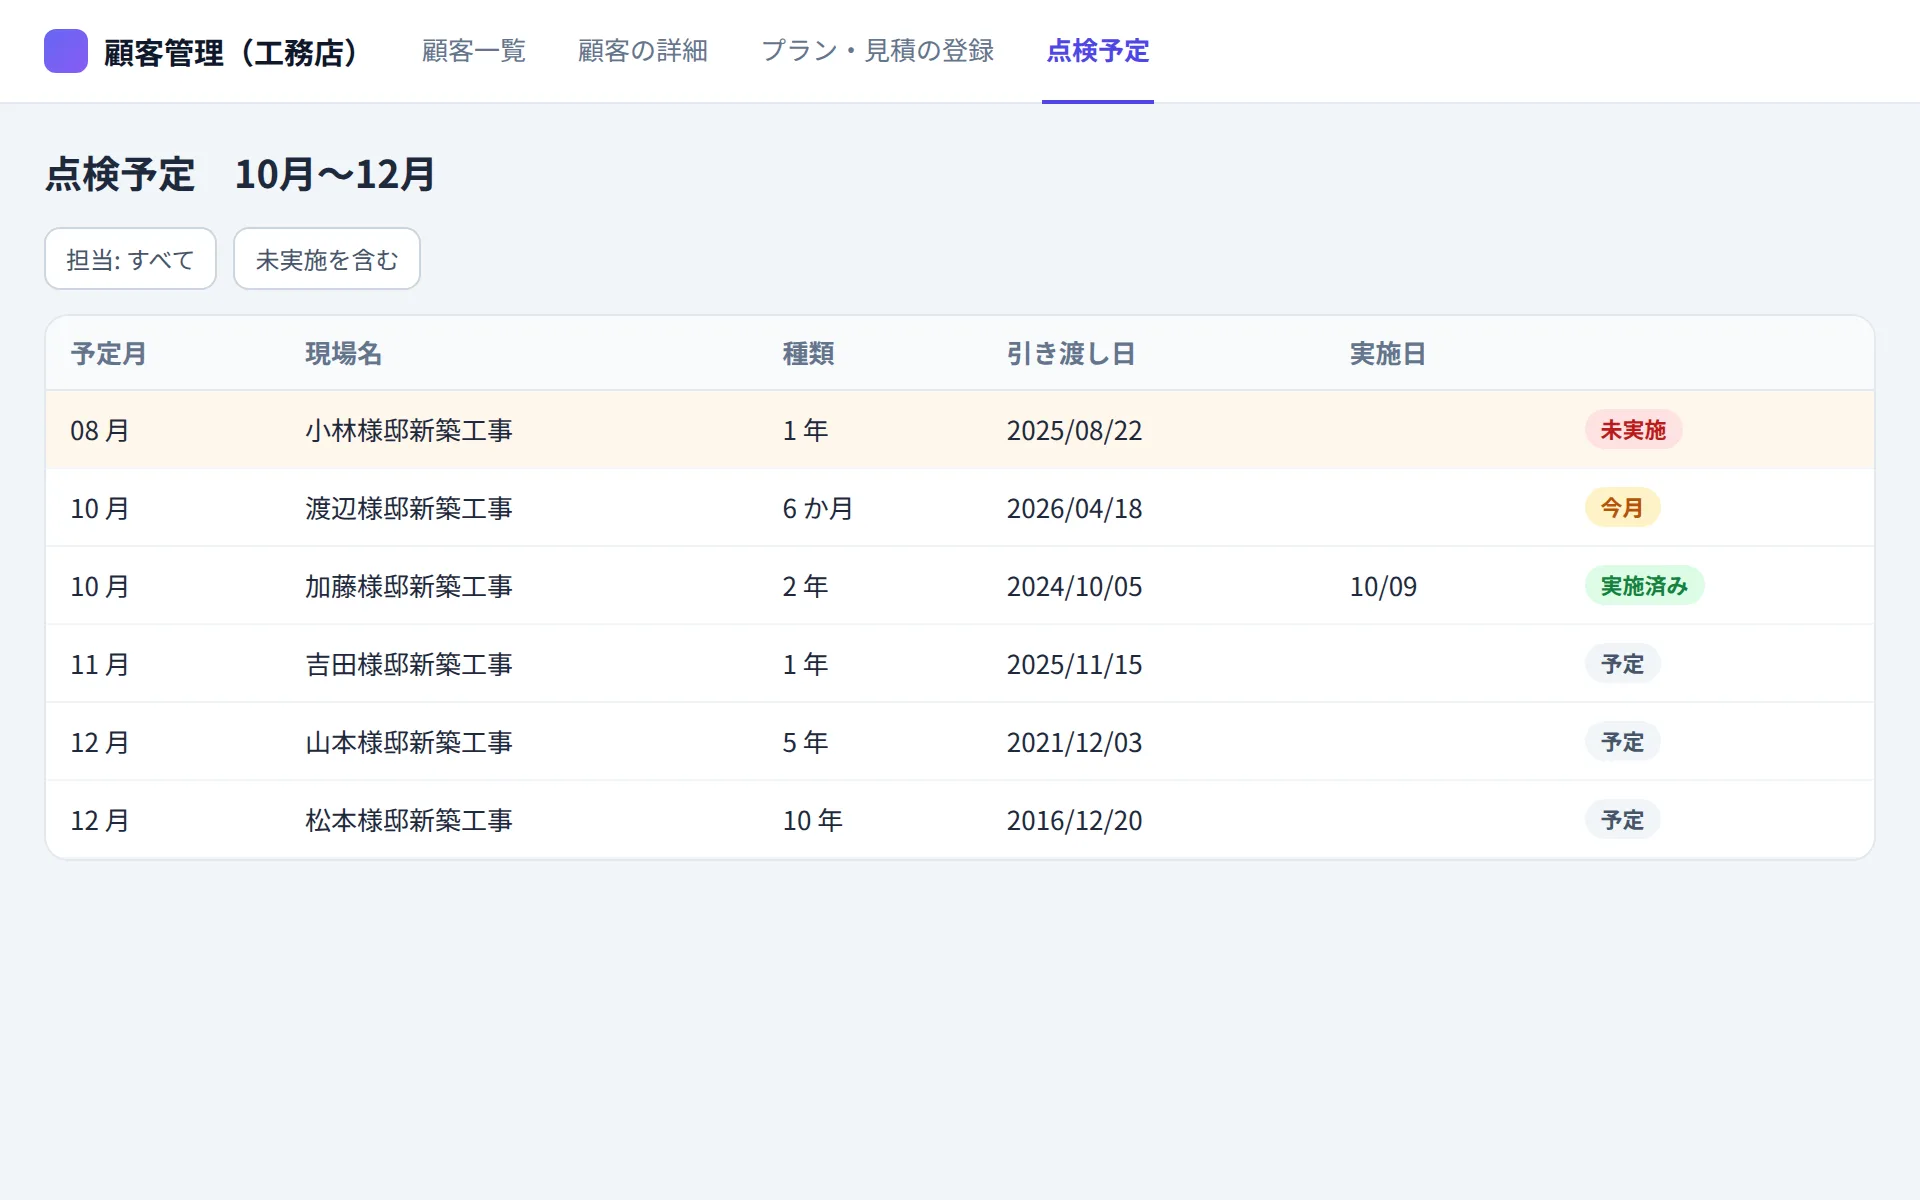Click the 種類 column header
Viewport: 1920px width, 1200px height.
tap(808, 354)
